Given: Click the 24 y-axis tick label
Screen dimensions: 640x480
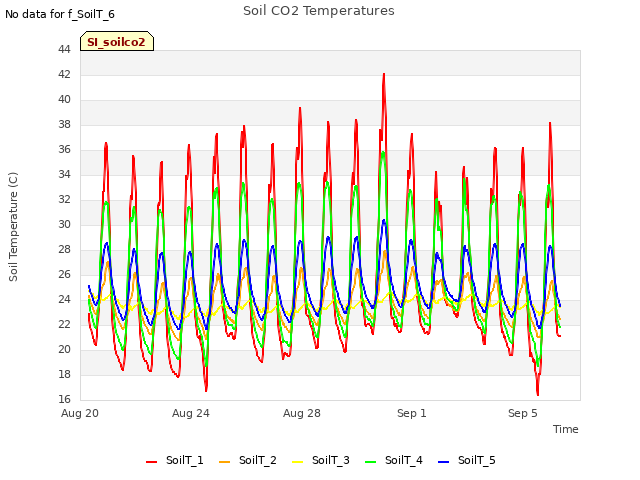Looking at the screenshot, I should click(x=64, y=300).
